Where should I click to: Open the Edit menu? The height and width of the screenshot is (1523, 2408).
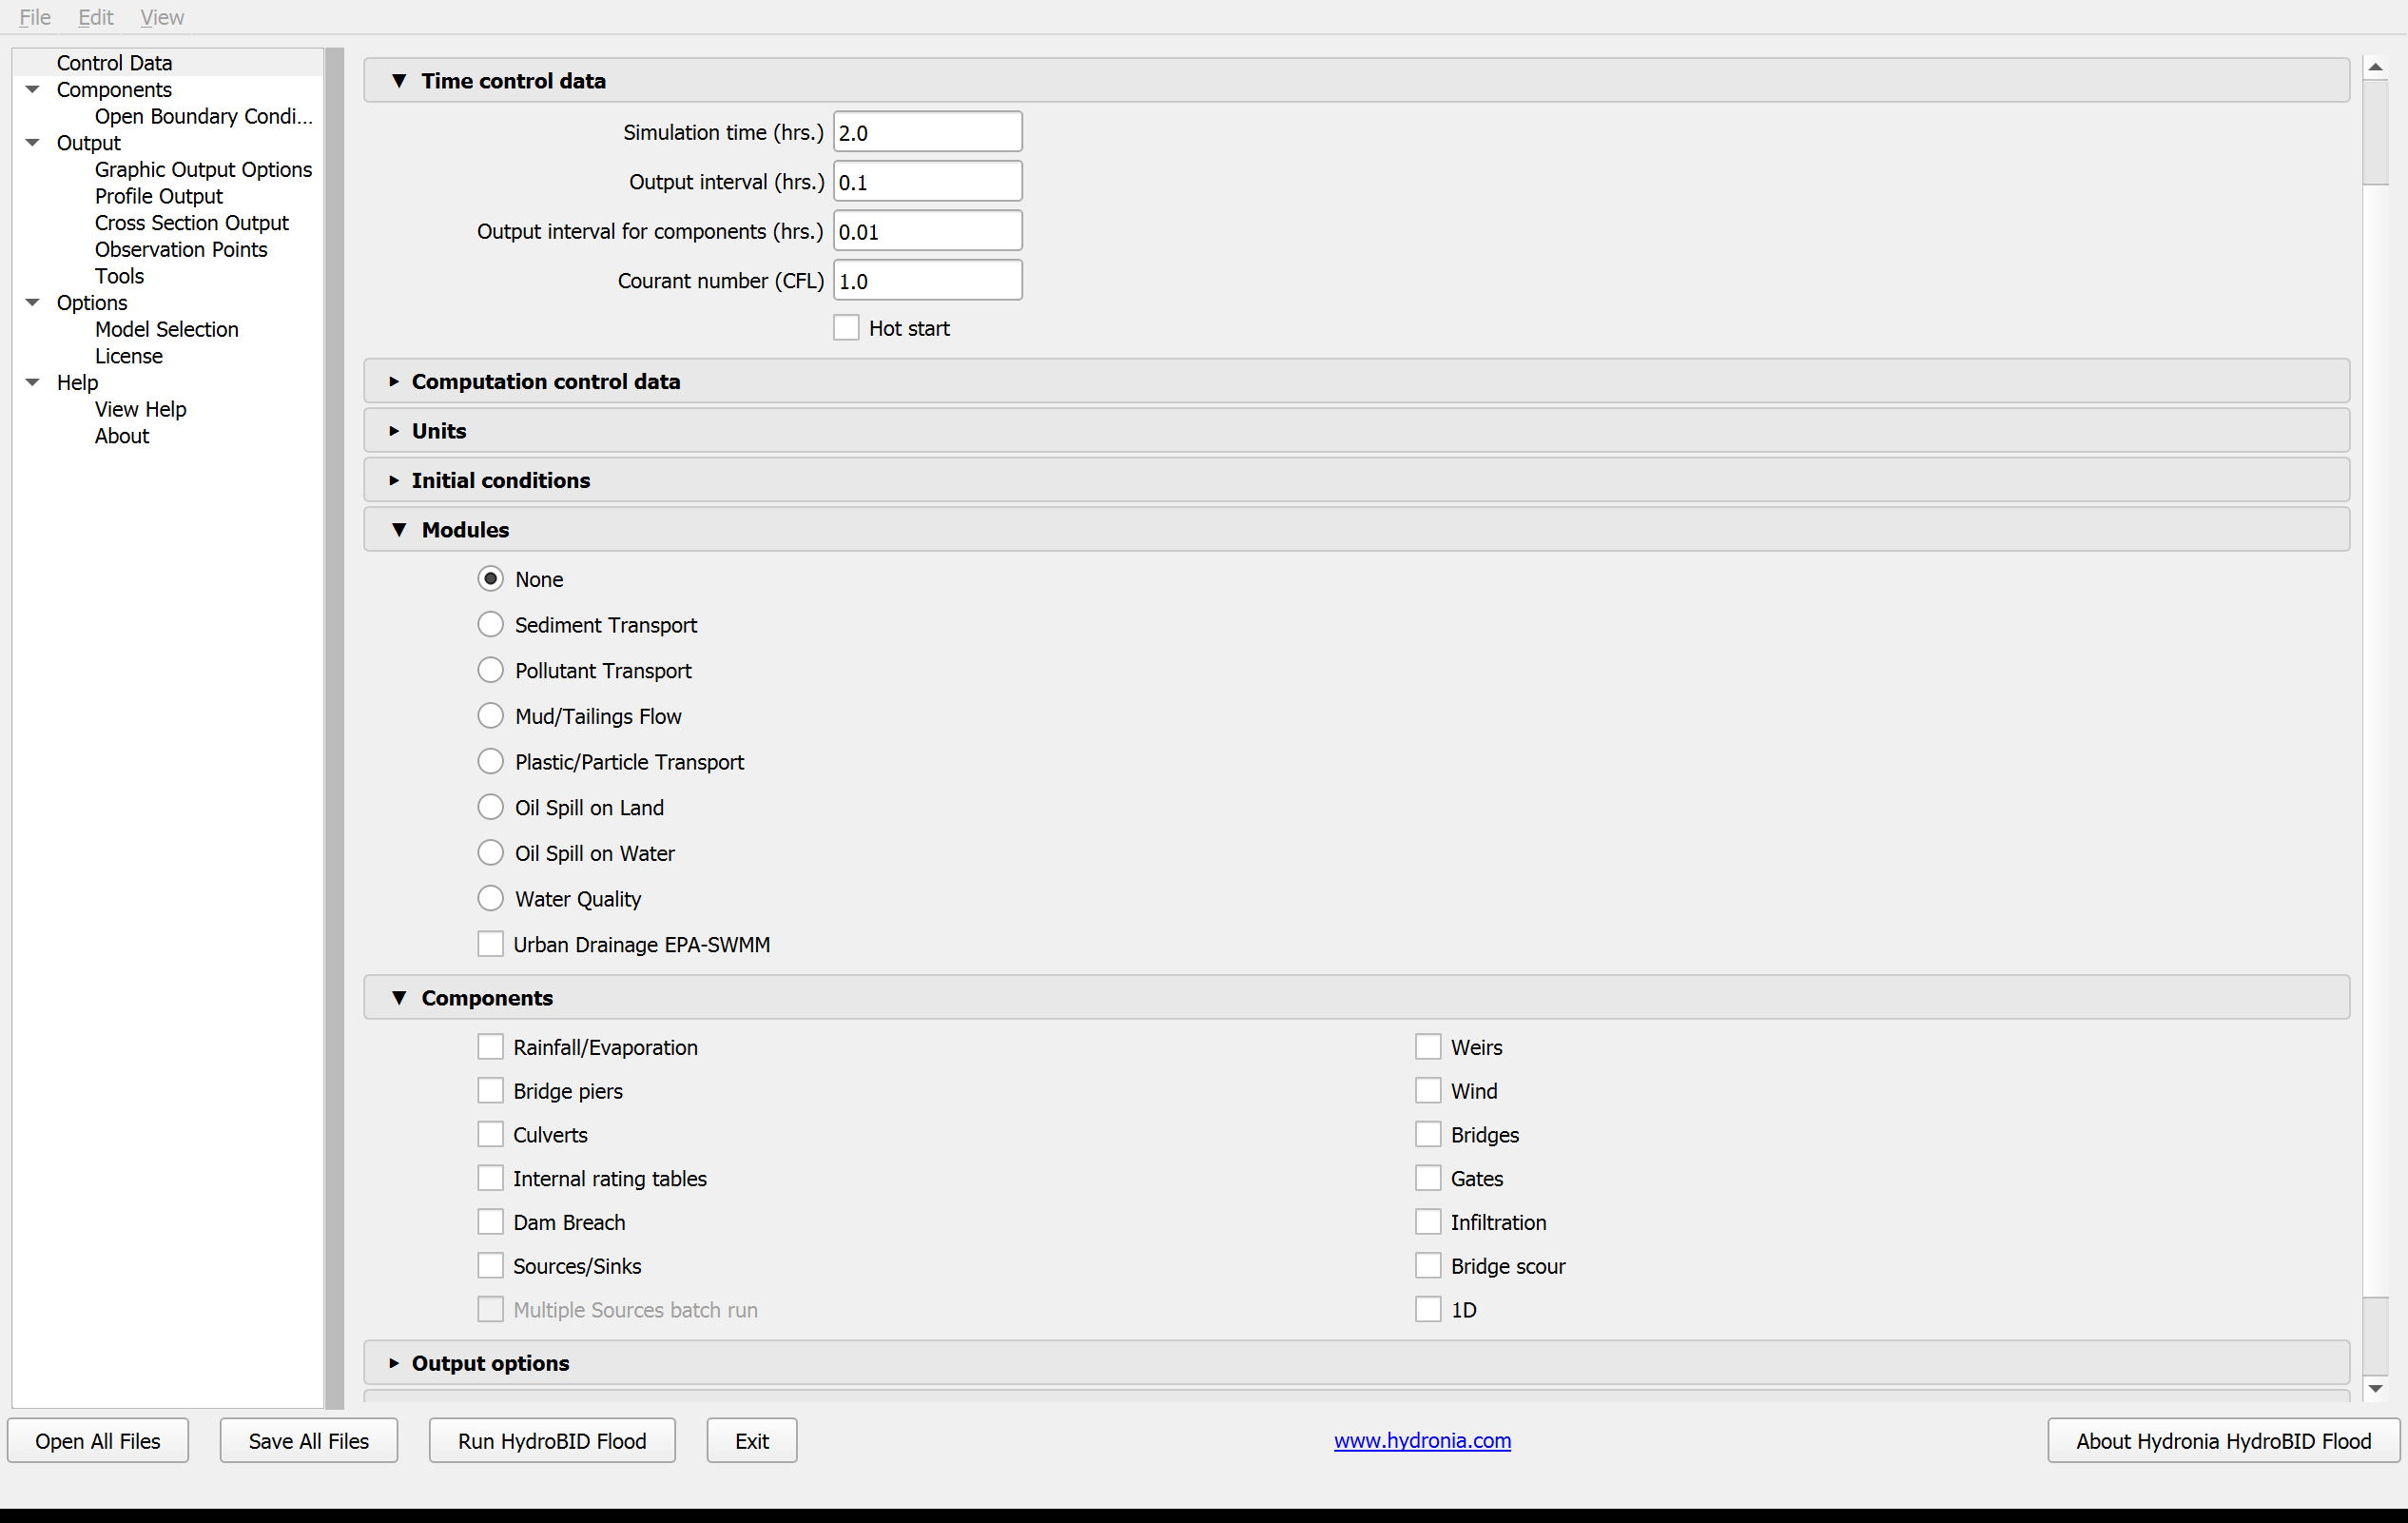[96, 17]
